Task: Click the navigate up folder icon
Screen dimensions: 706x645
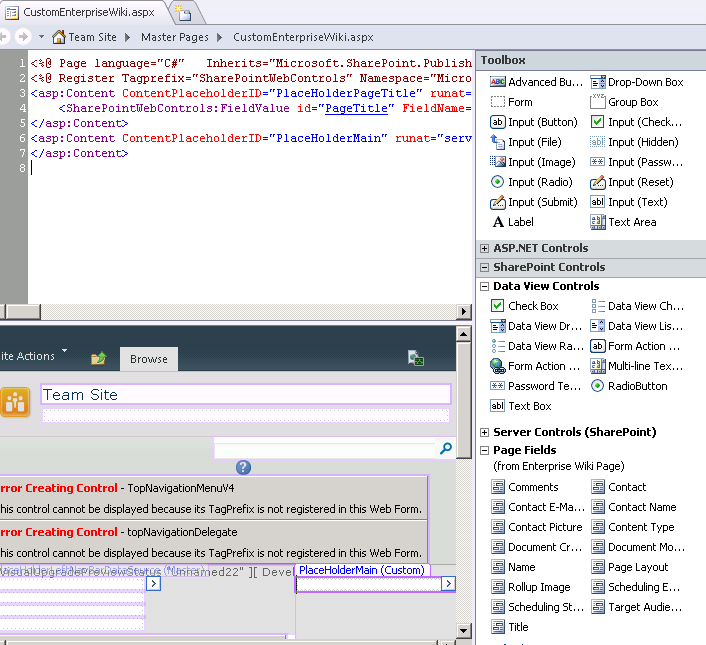Action: pyautogui.click(x=98, y=358)
